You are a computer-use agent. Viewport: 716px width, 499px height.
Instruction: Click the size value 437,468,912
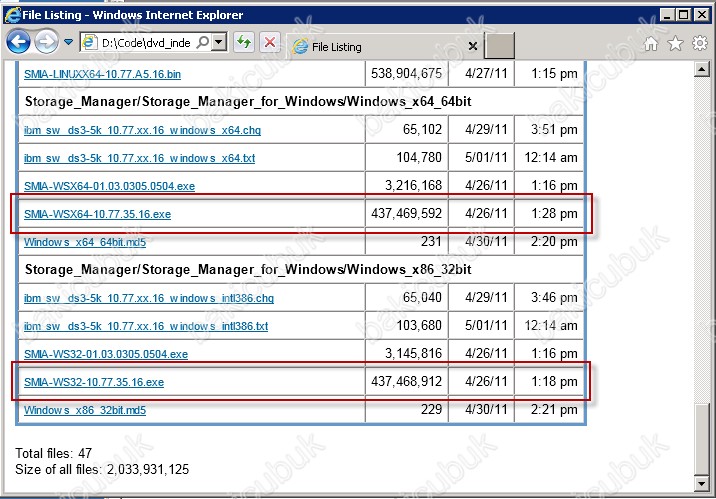(x=406, y=381)
